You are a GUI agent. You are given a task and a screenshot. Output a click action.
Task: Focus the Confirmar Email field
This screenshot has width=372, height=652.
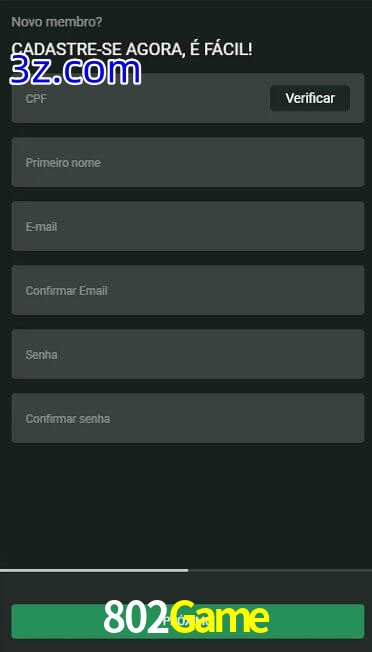point(188,290)
